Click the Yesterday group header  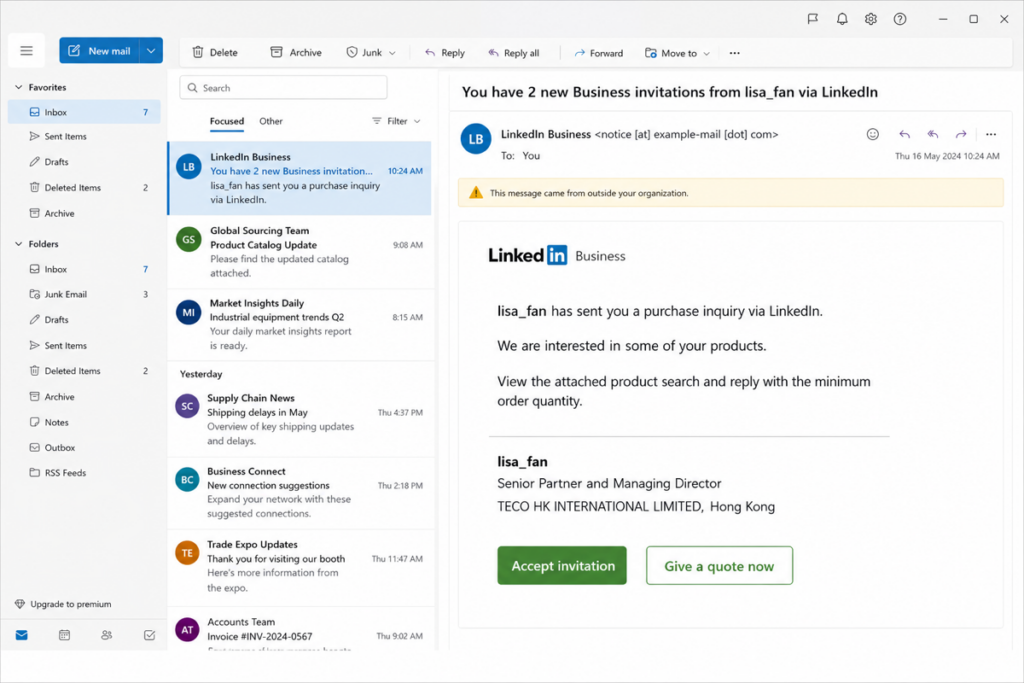pos(201,374)
